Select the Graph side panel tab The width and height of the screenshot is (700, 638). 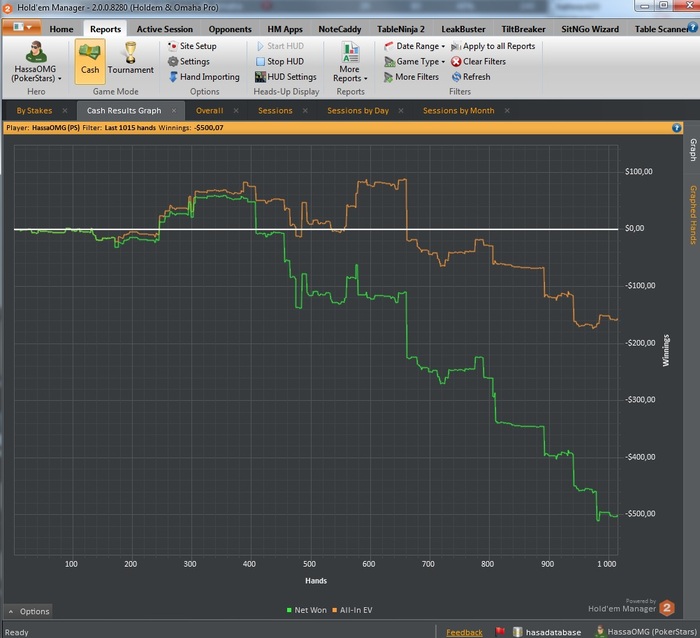coord(693,150)
